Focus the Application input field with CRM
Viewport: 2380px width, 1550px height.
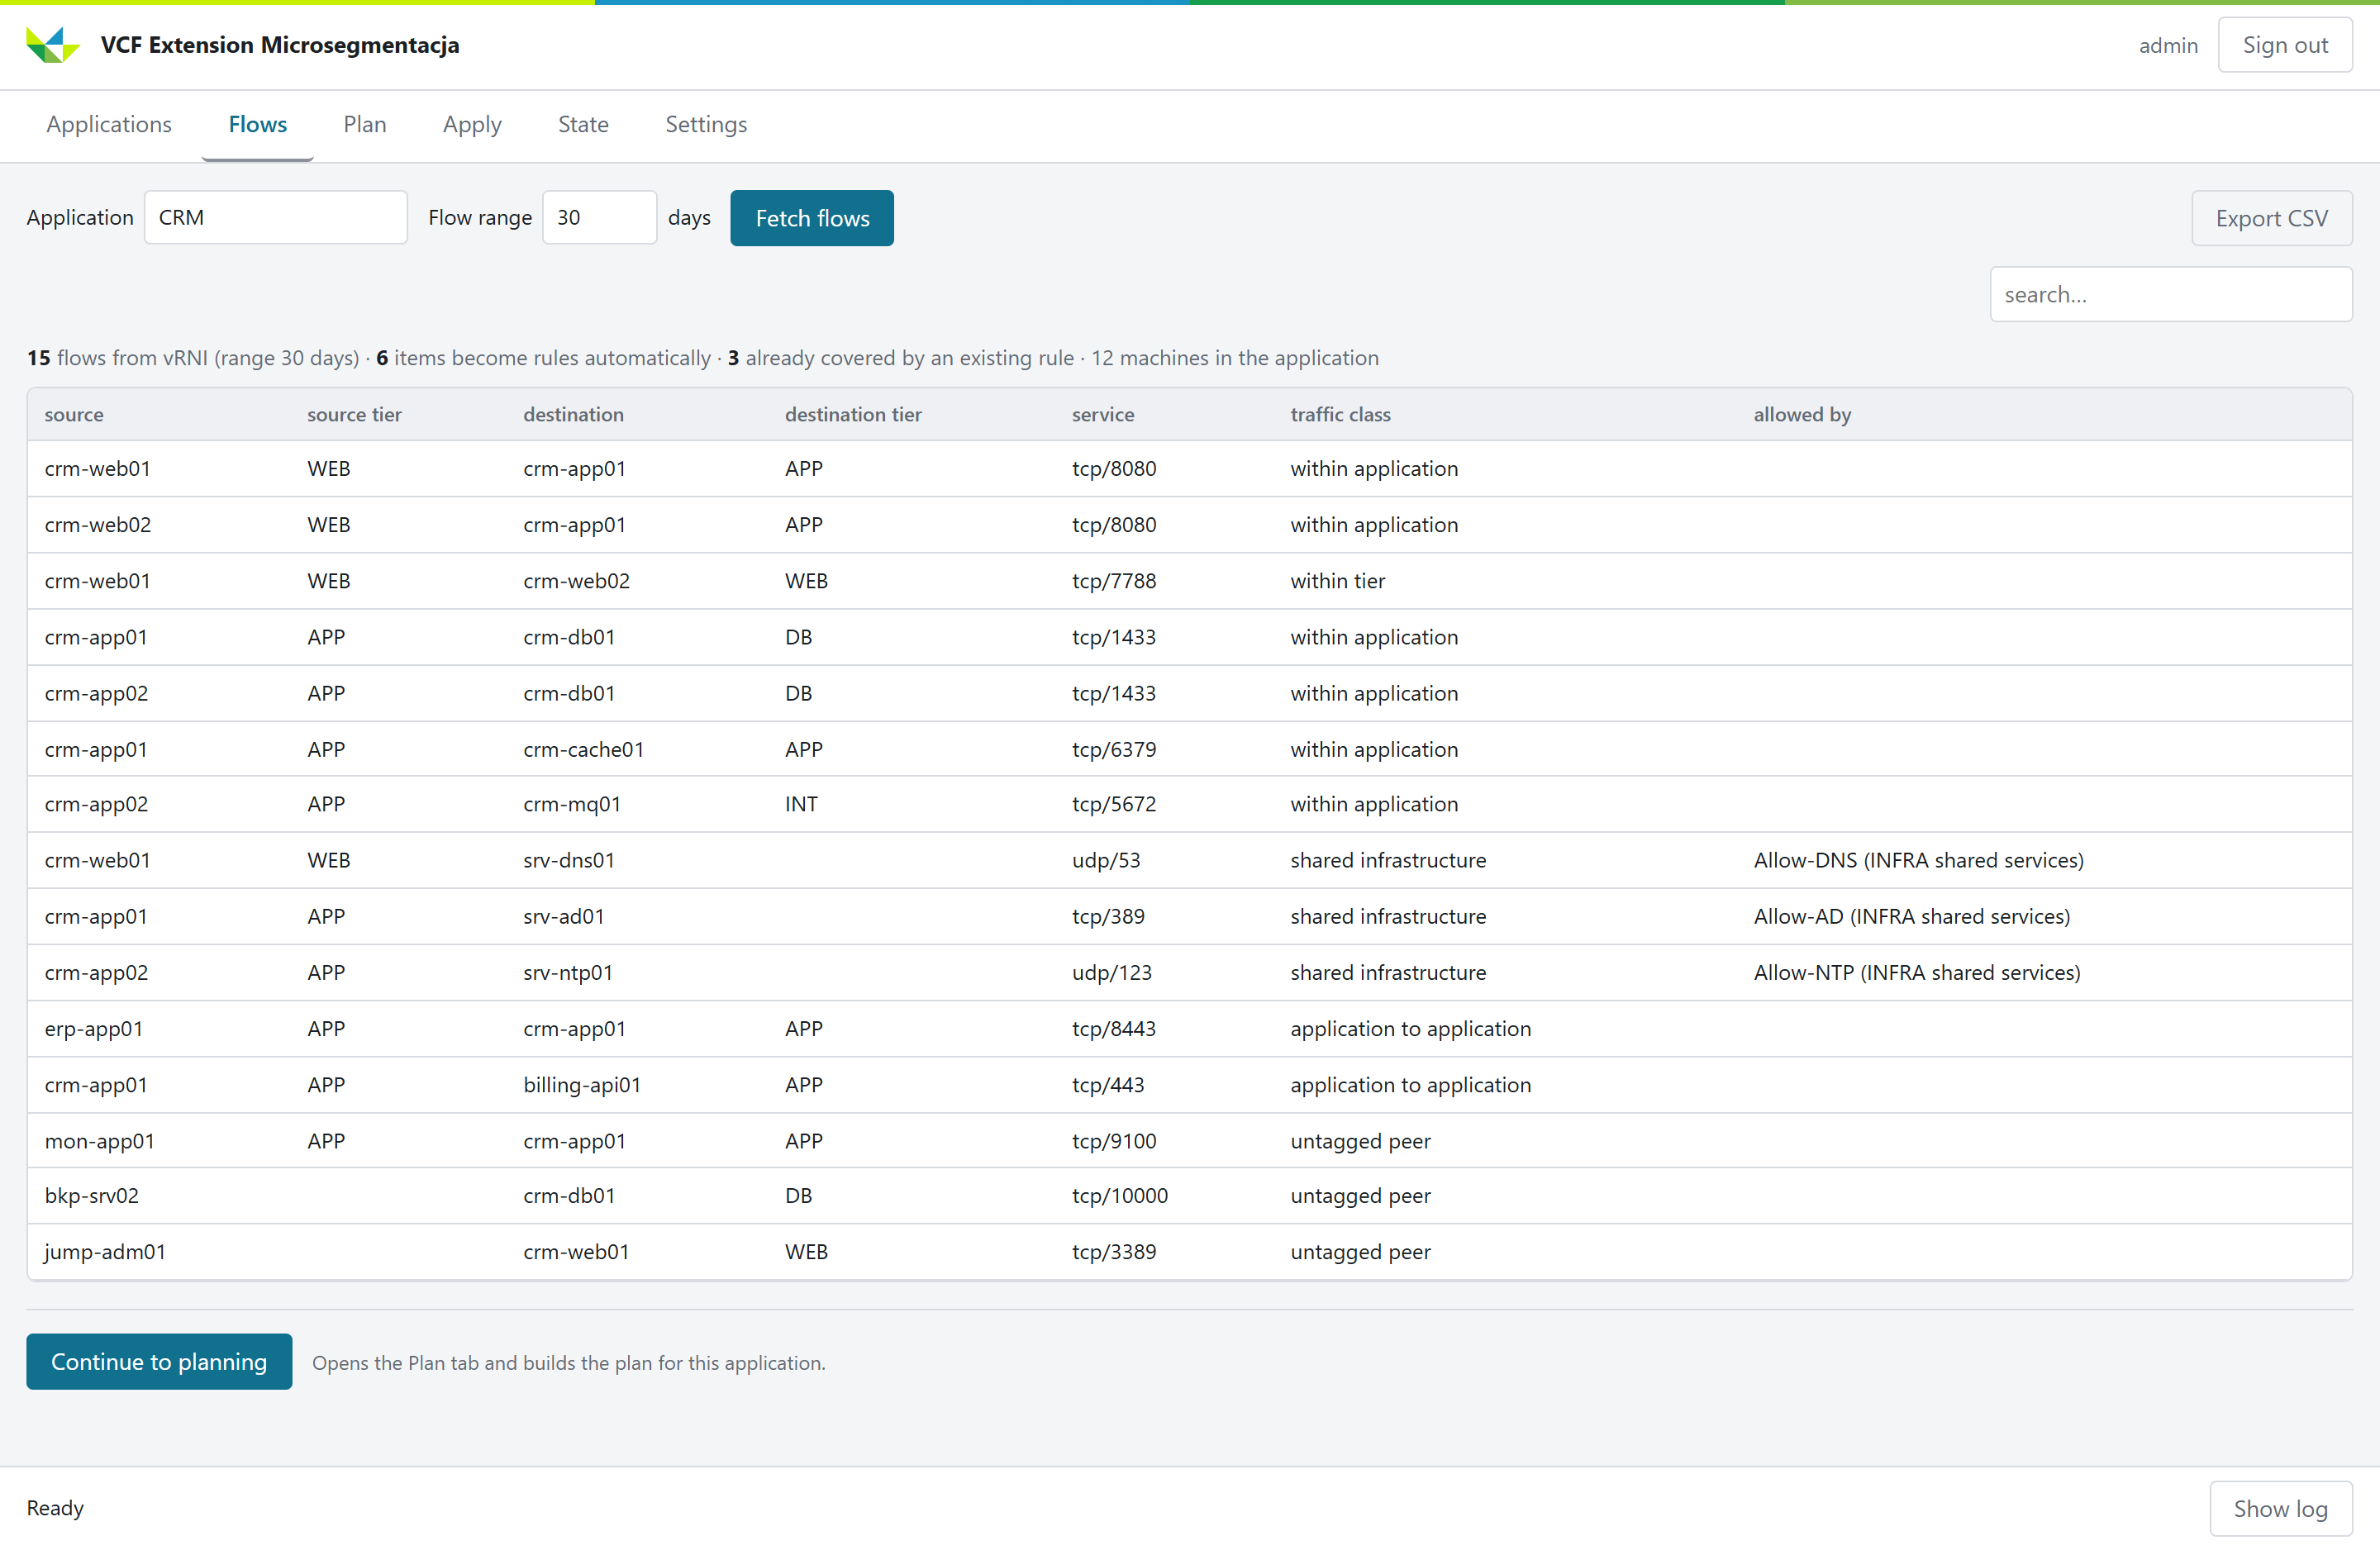(x=276, y=218)
